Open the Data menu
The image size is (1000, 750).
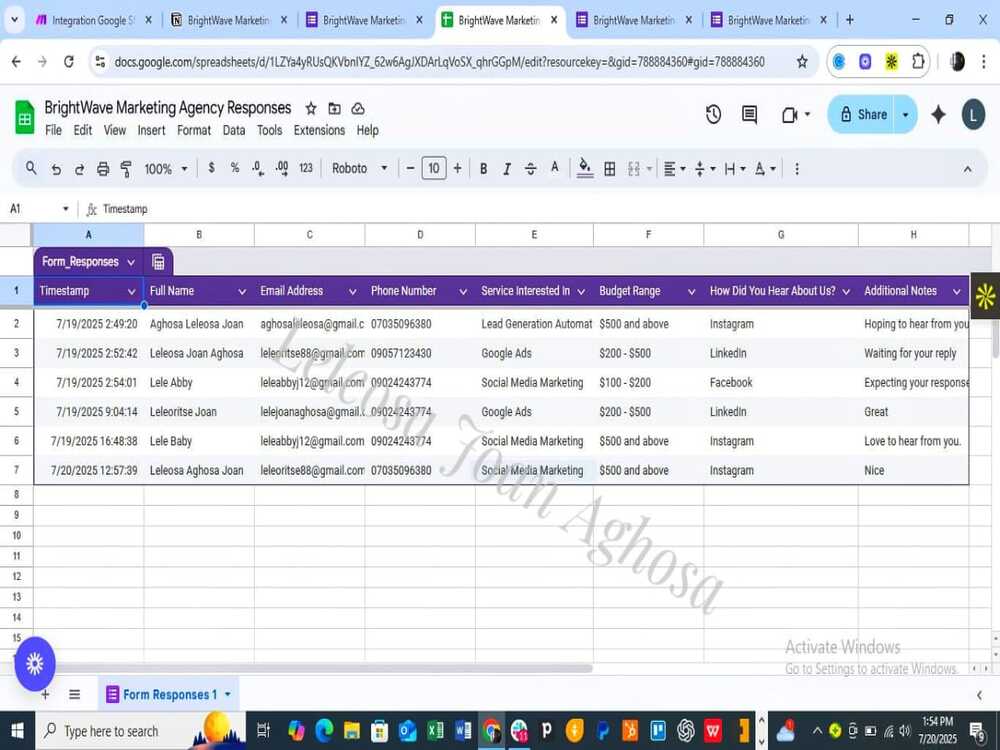click(234, 130)
